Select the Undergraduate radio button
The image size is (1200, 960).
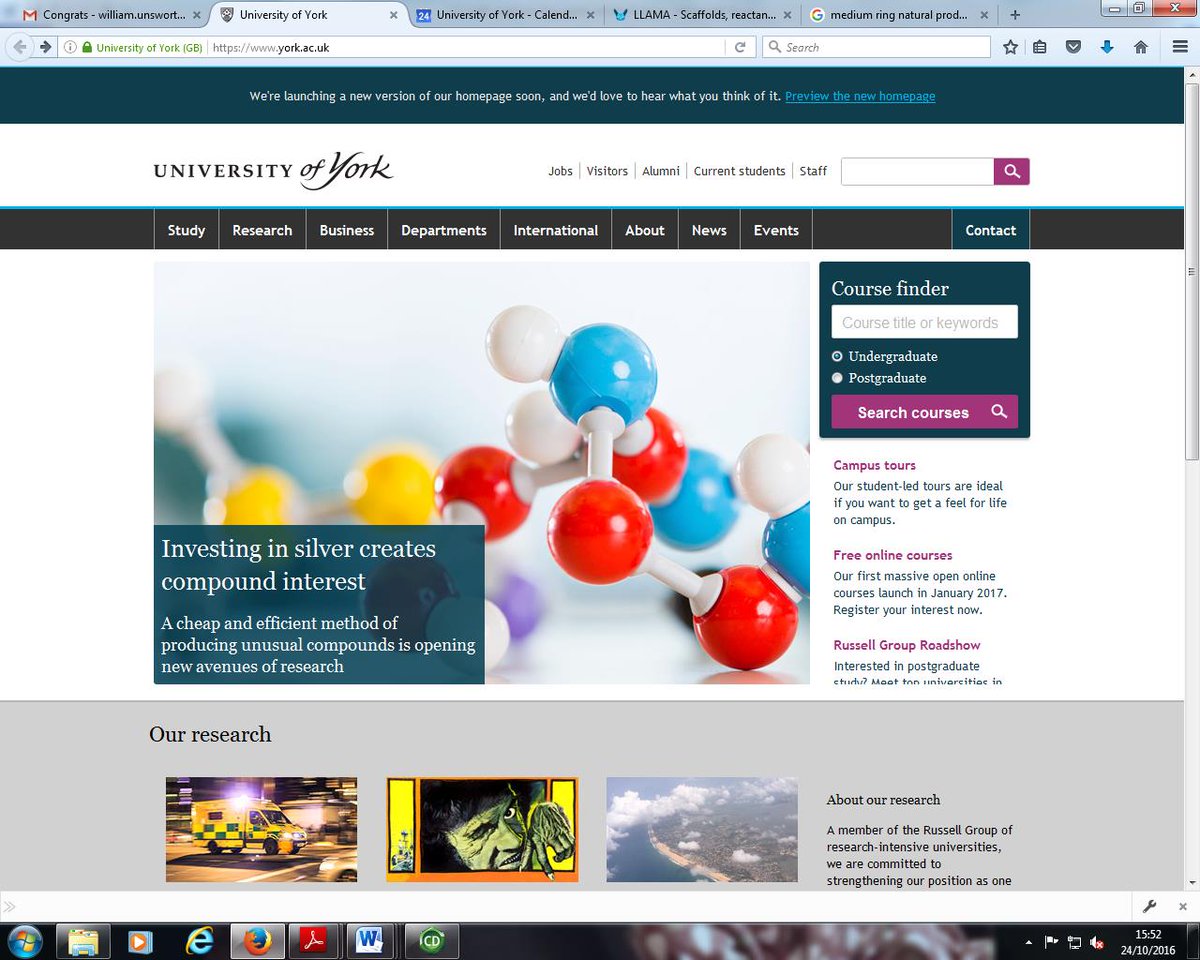pos(837,356)
